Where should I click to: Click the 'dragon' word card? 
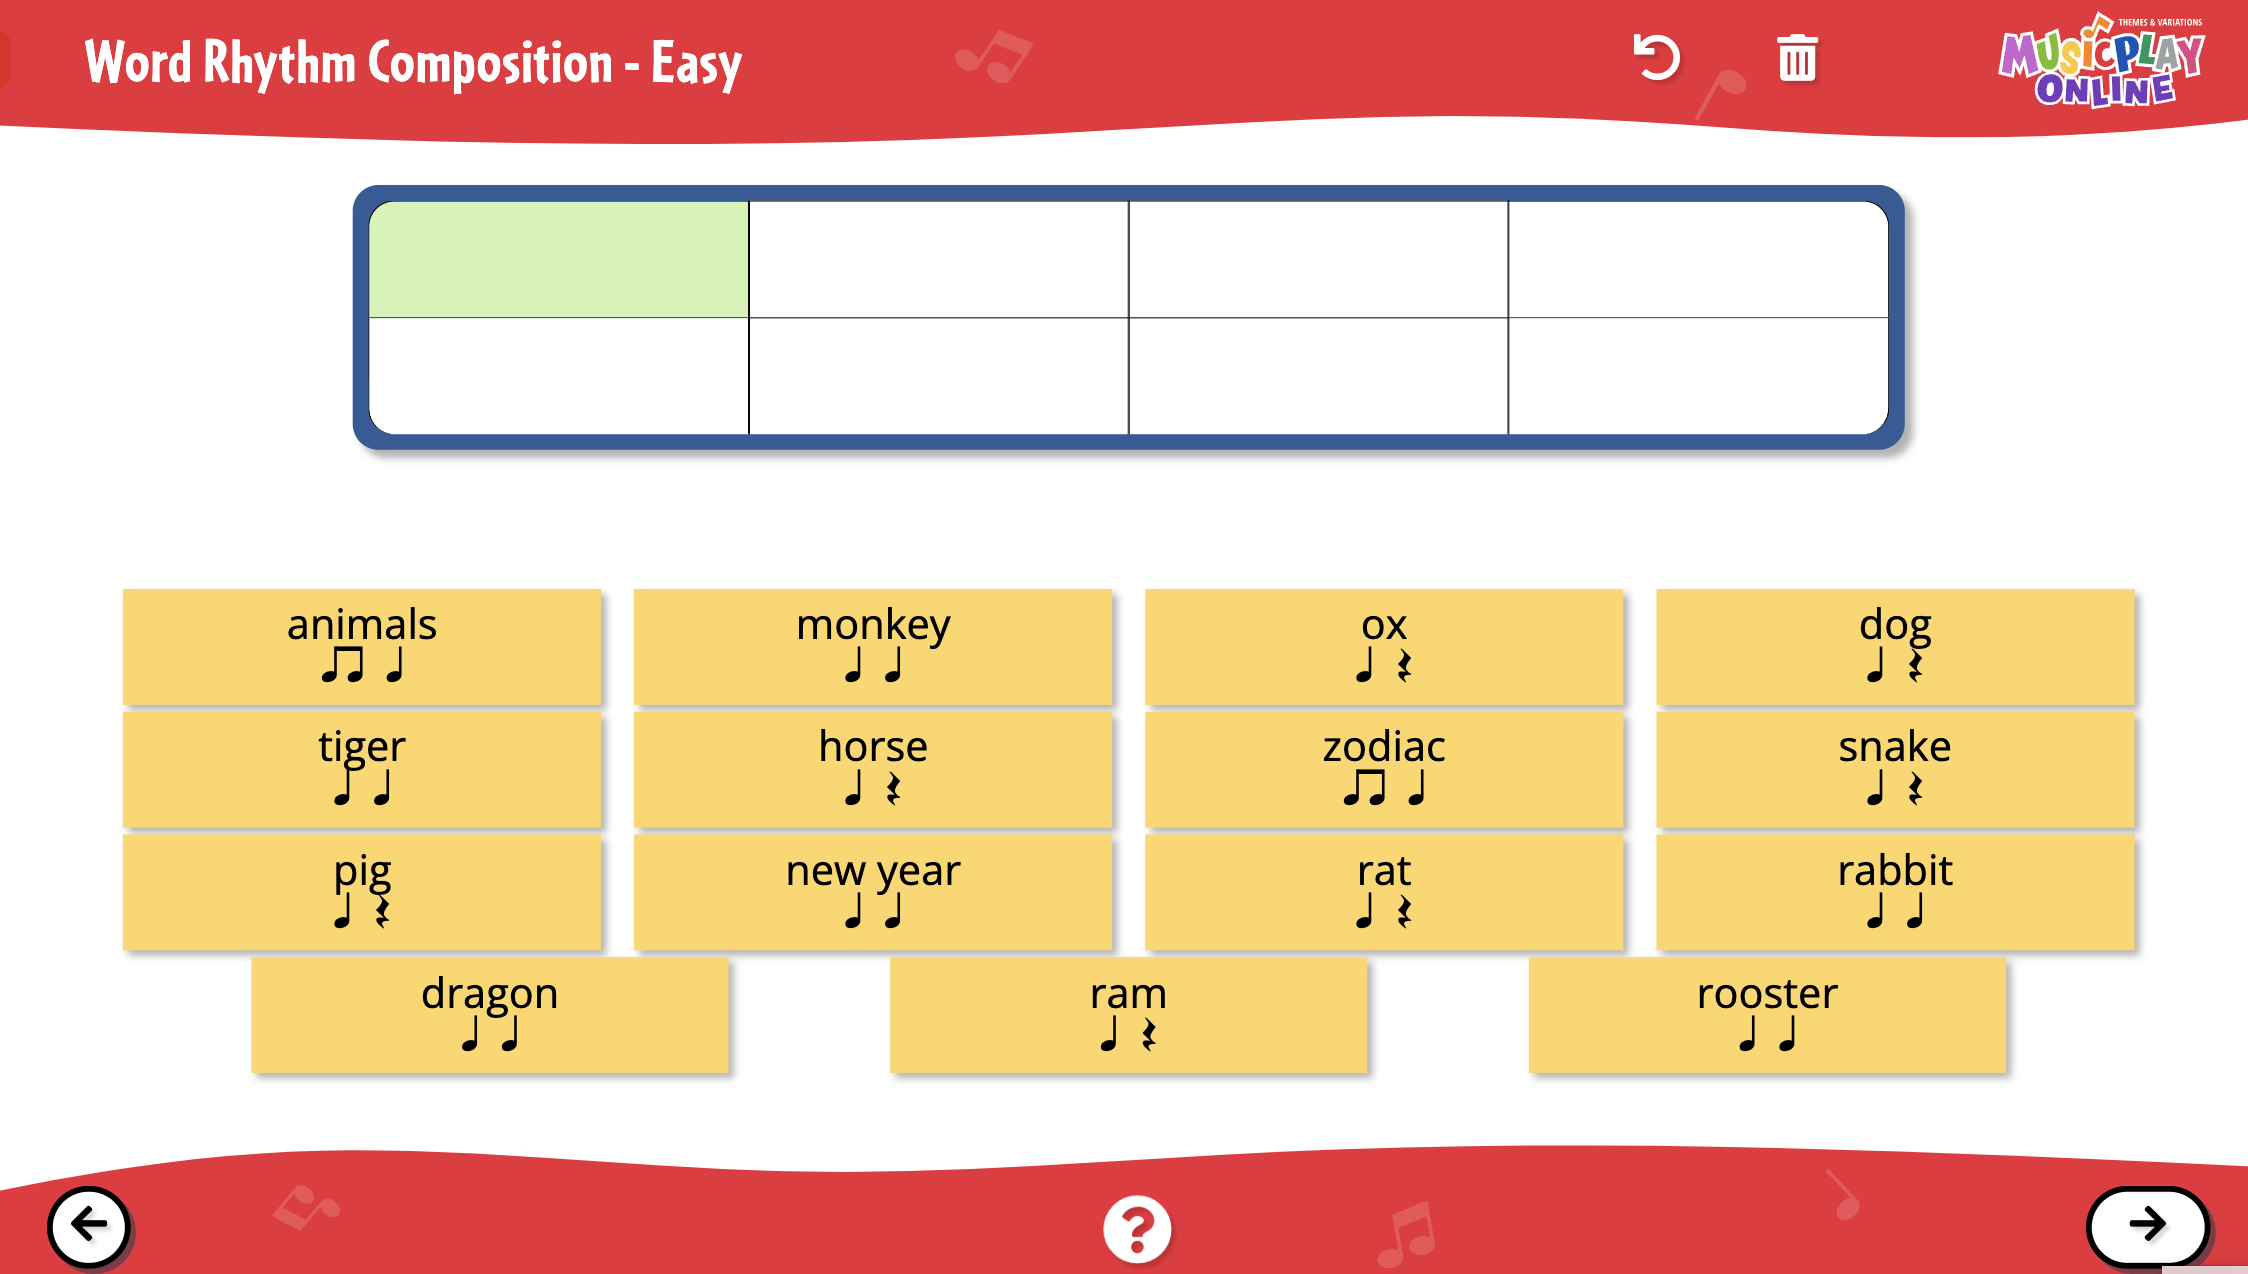[x=490, y=1015]
